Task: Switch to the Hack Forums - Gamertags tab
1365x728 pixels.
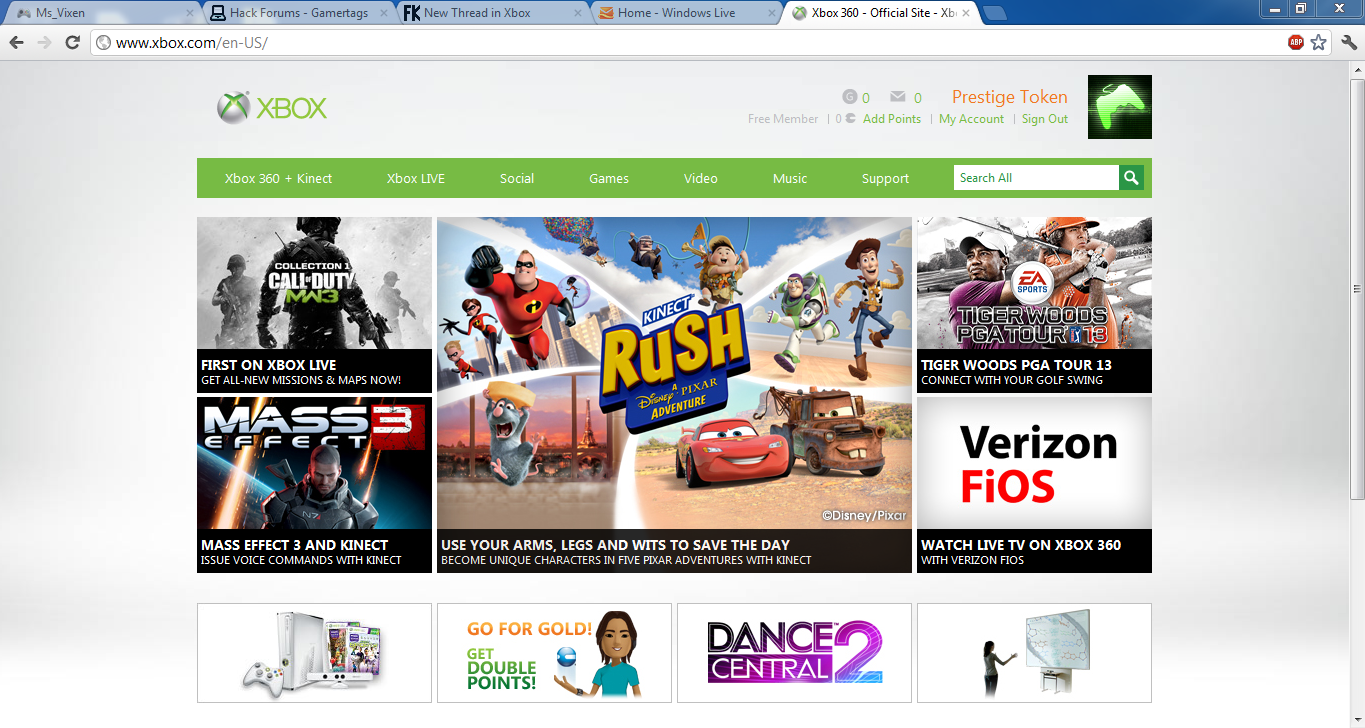Action: 298,13
